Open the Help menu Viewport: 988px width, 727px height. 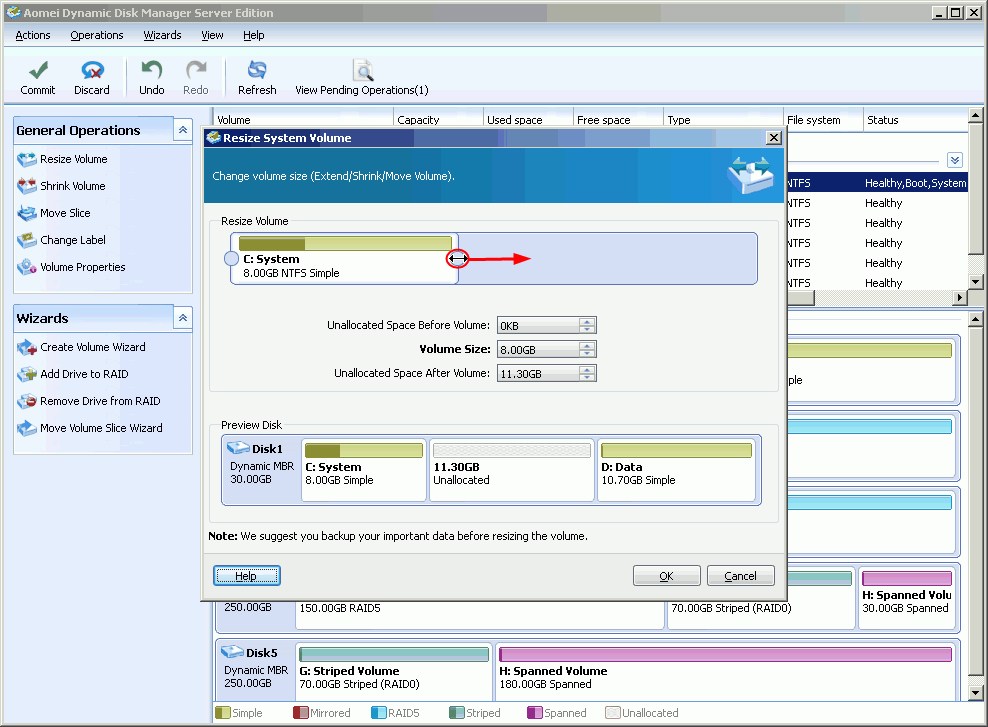(x=254, y=35)
